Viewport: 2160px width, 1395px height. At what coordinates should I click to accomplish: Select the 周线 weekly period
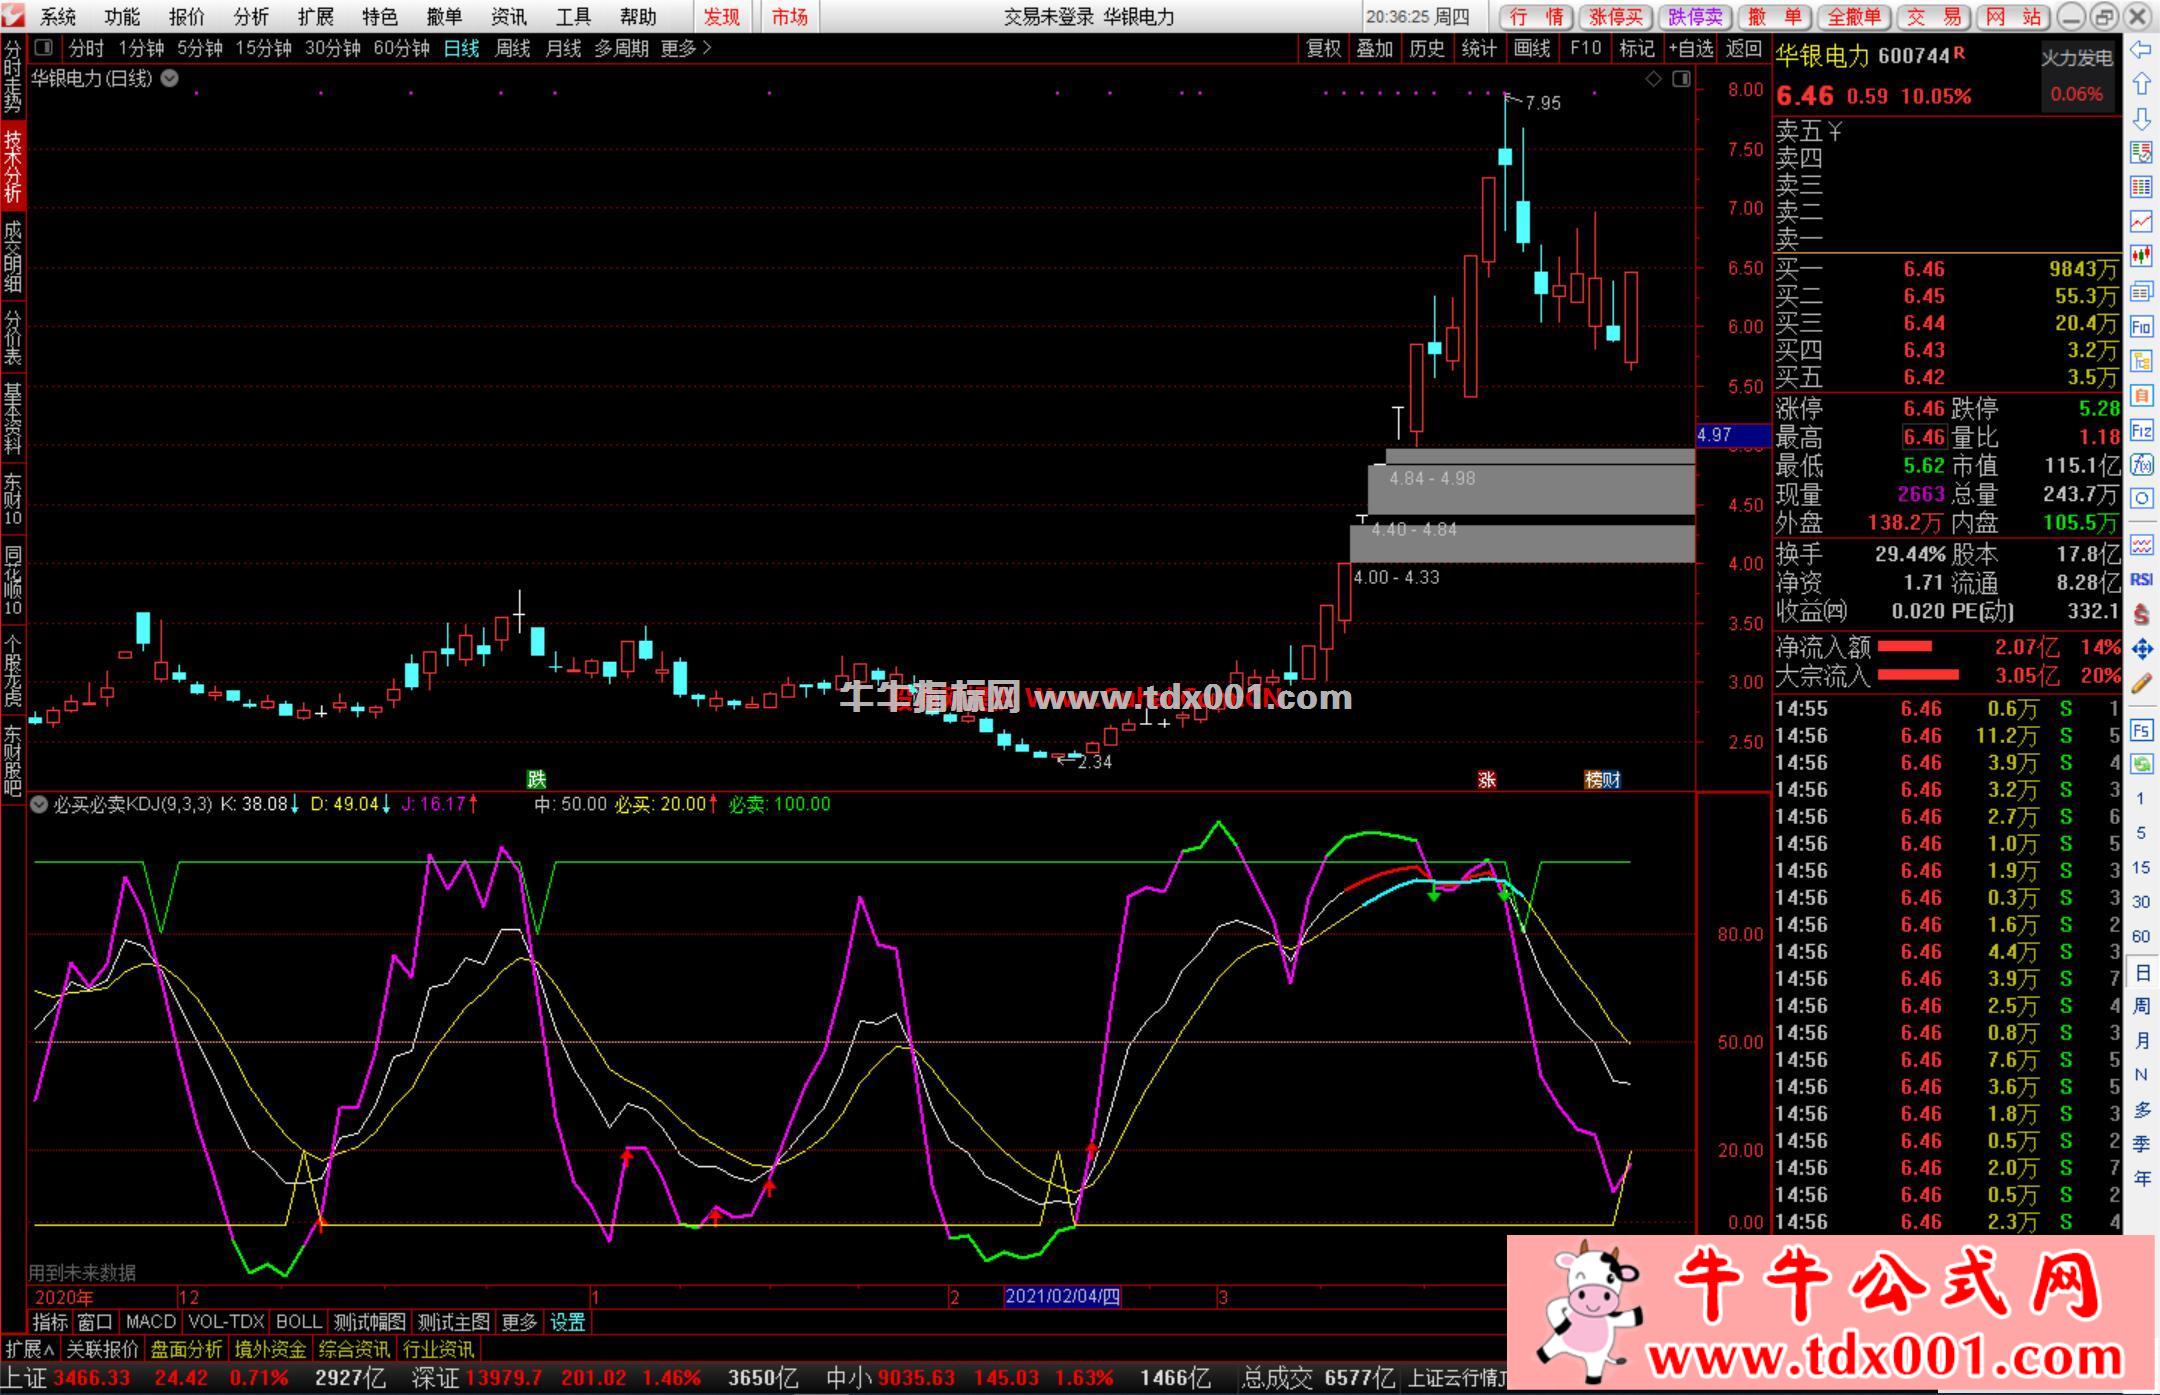click(512, 48)
